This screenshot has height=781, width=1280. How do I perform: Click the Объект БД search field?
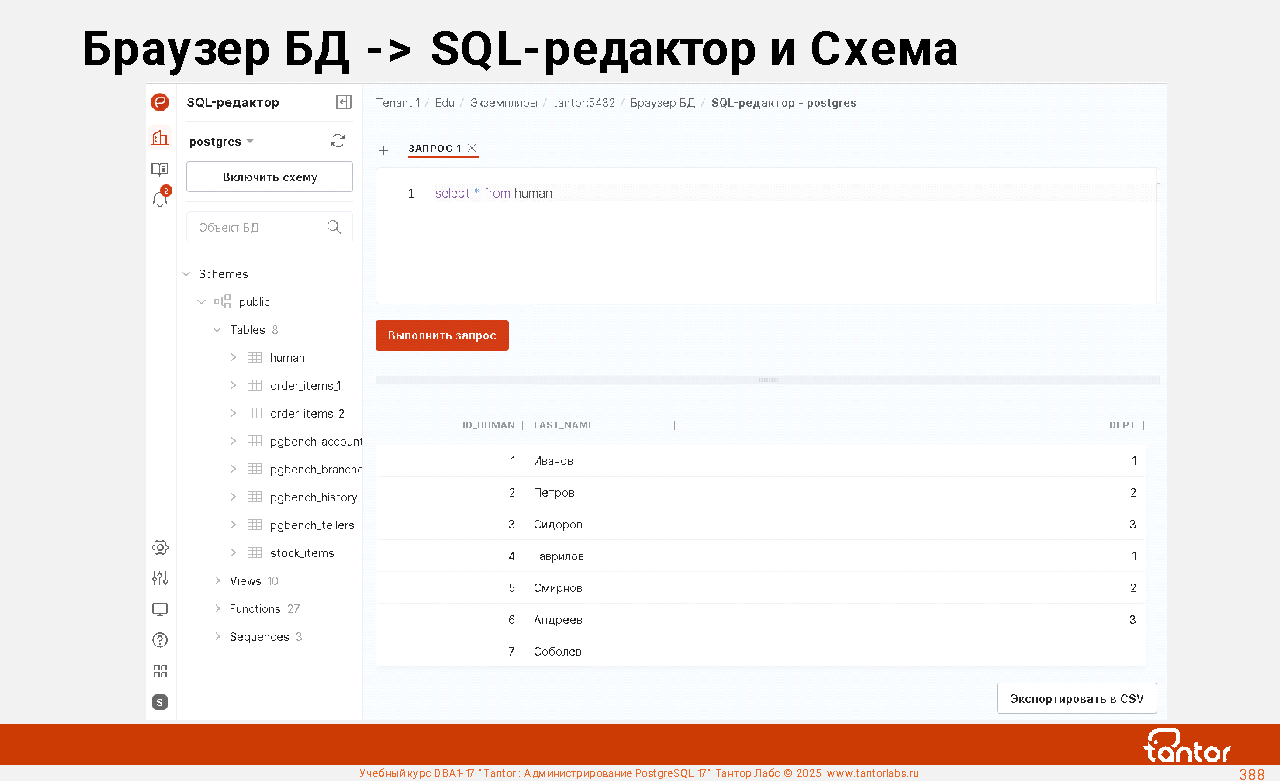[260, 227]
